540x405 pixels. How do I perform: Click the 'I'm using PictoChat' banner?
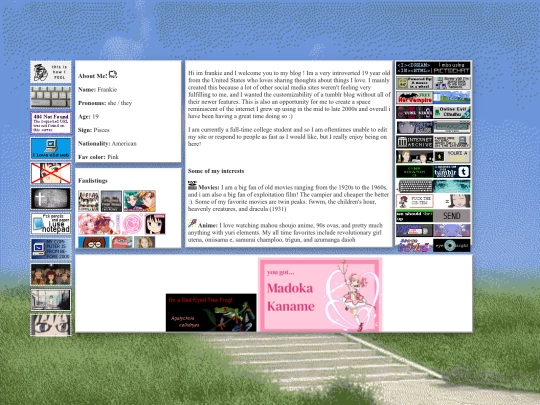pyautogui.click(x=452, y=68)
